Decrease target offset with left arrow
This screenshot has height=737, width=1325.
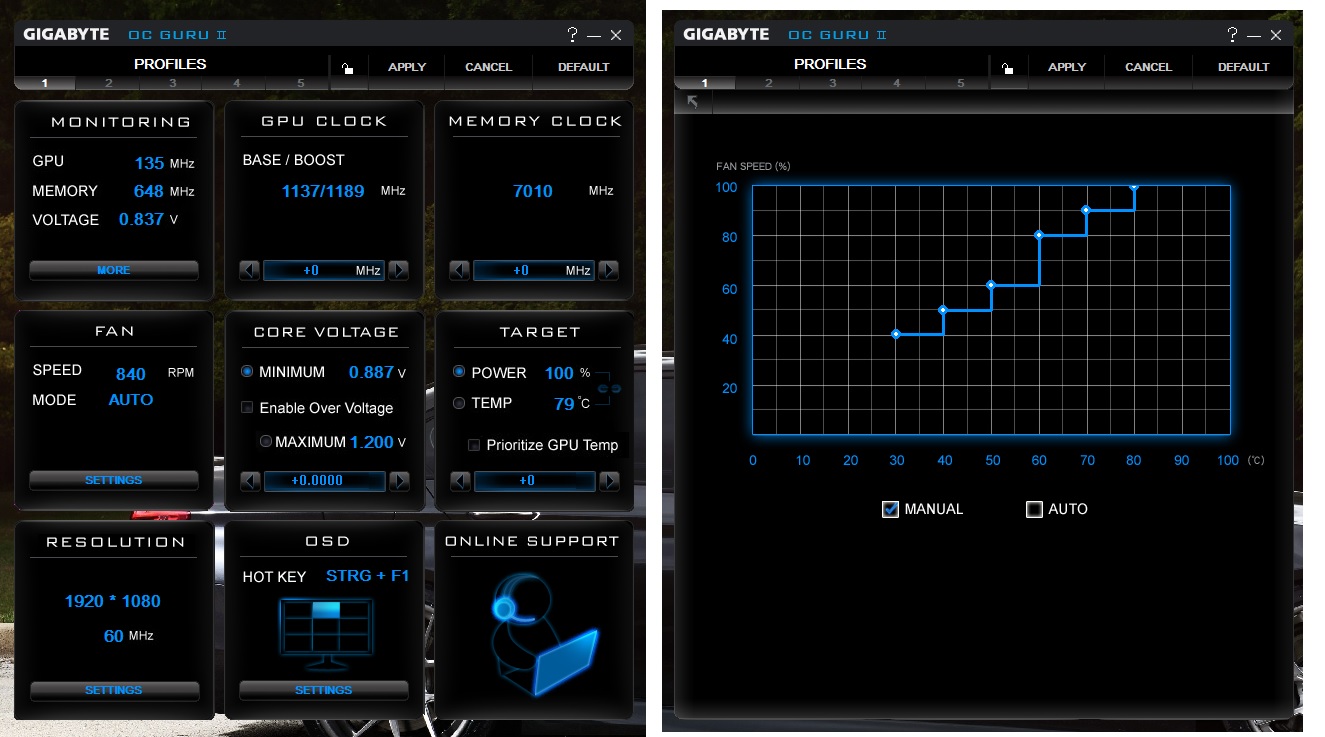pos(461,481)
